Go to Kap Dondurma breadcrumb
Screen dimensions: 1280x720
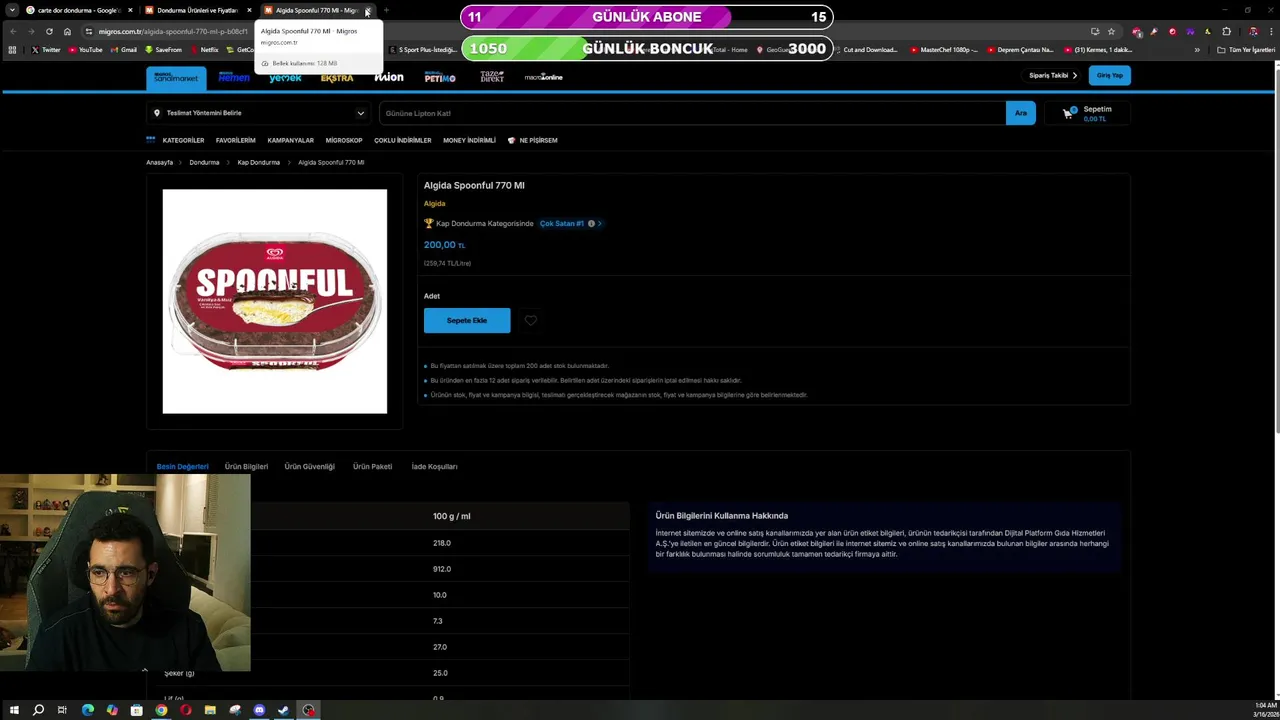pos(258,162)
